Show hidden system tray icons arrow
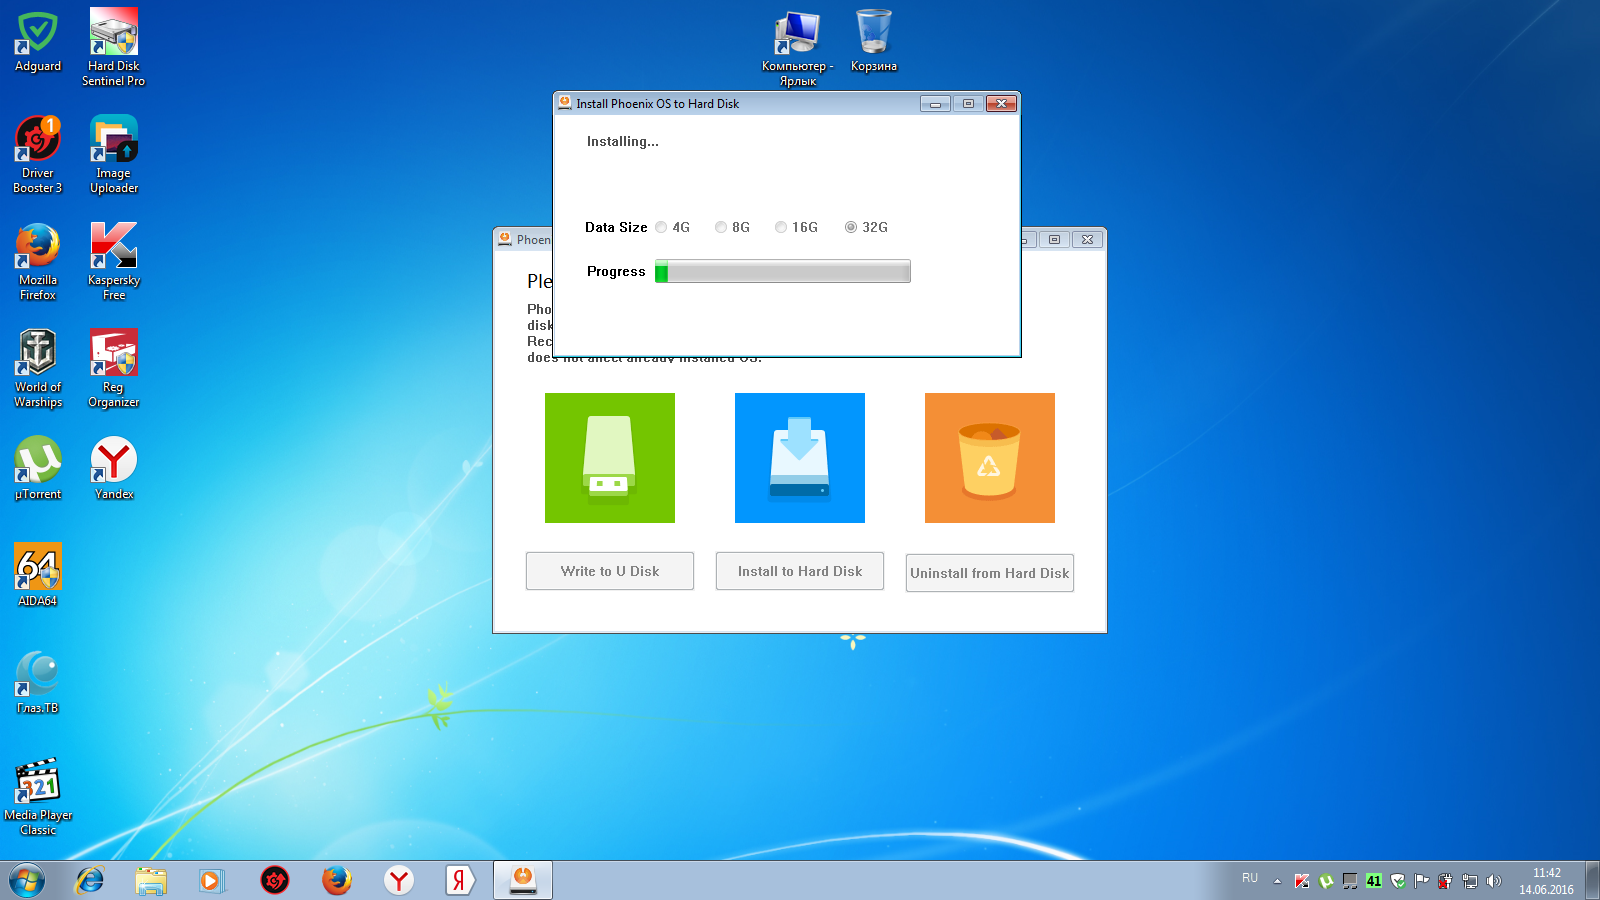This screenshot has height=900, width=1600. point(1277,881)
